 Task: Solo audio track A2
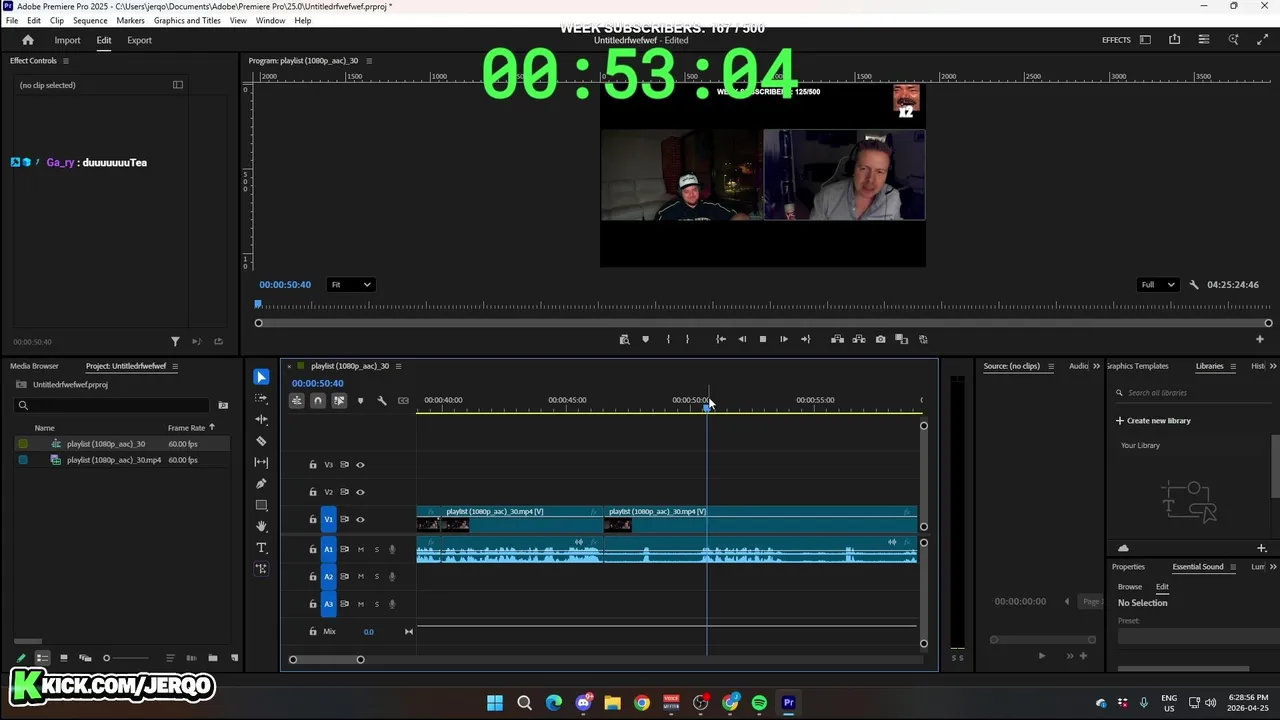pyautogui.click(x=376, y=576)
